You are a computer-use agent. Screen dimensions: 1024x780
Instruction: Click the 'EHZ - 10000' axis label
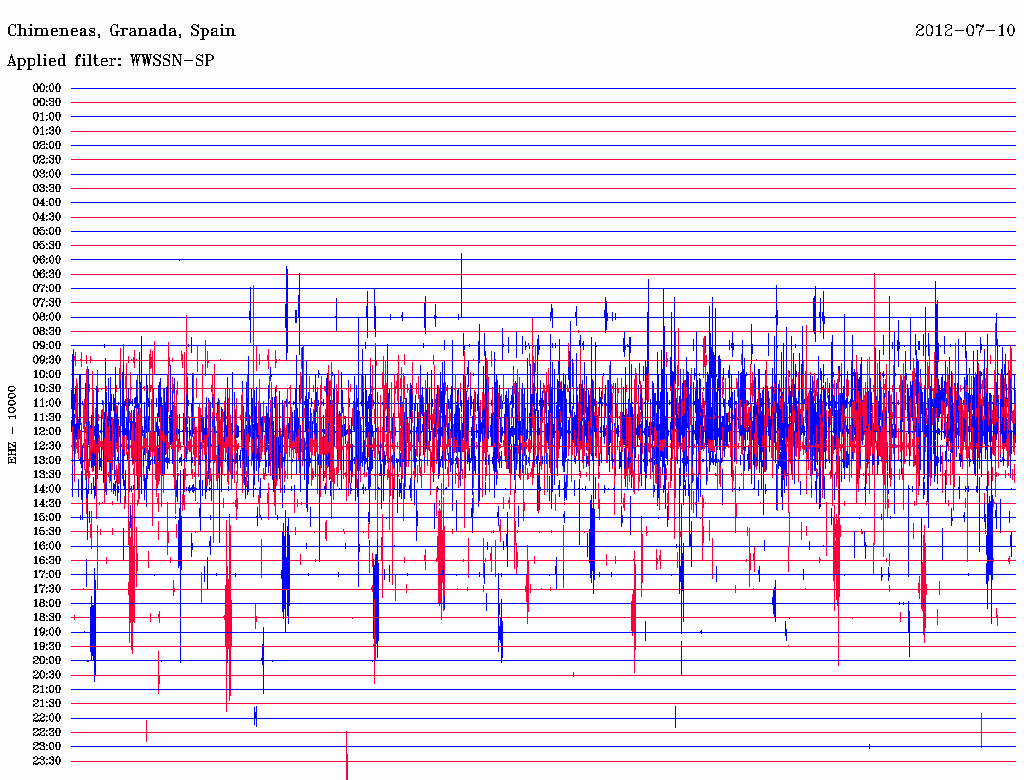pos(12,425)
